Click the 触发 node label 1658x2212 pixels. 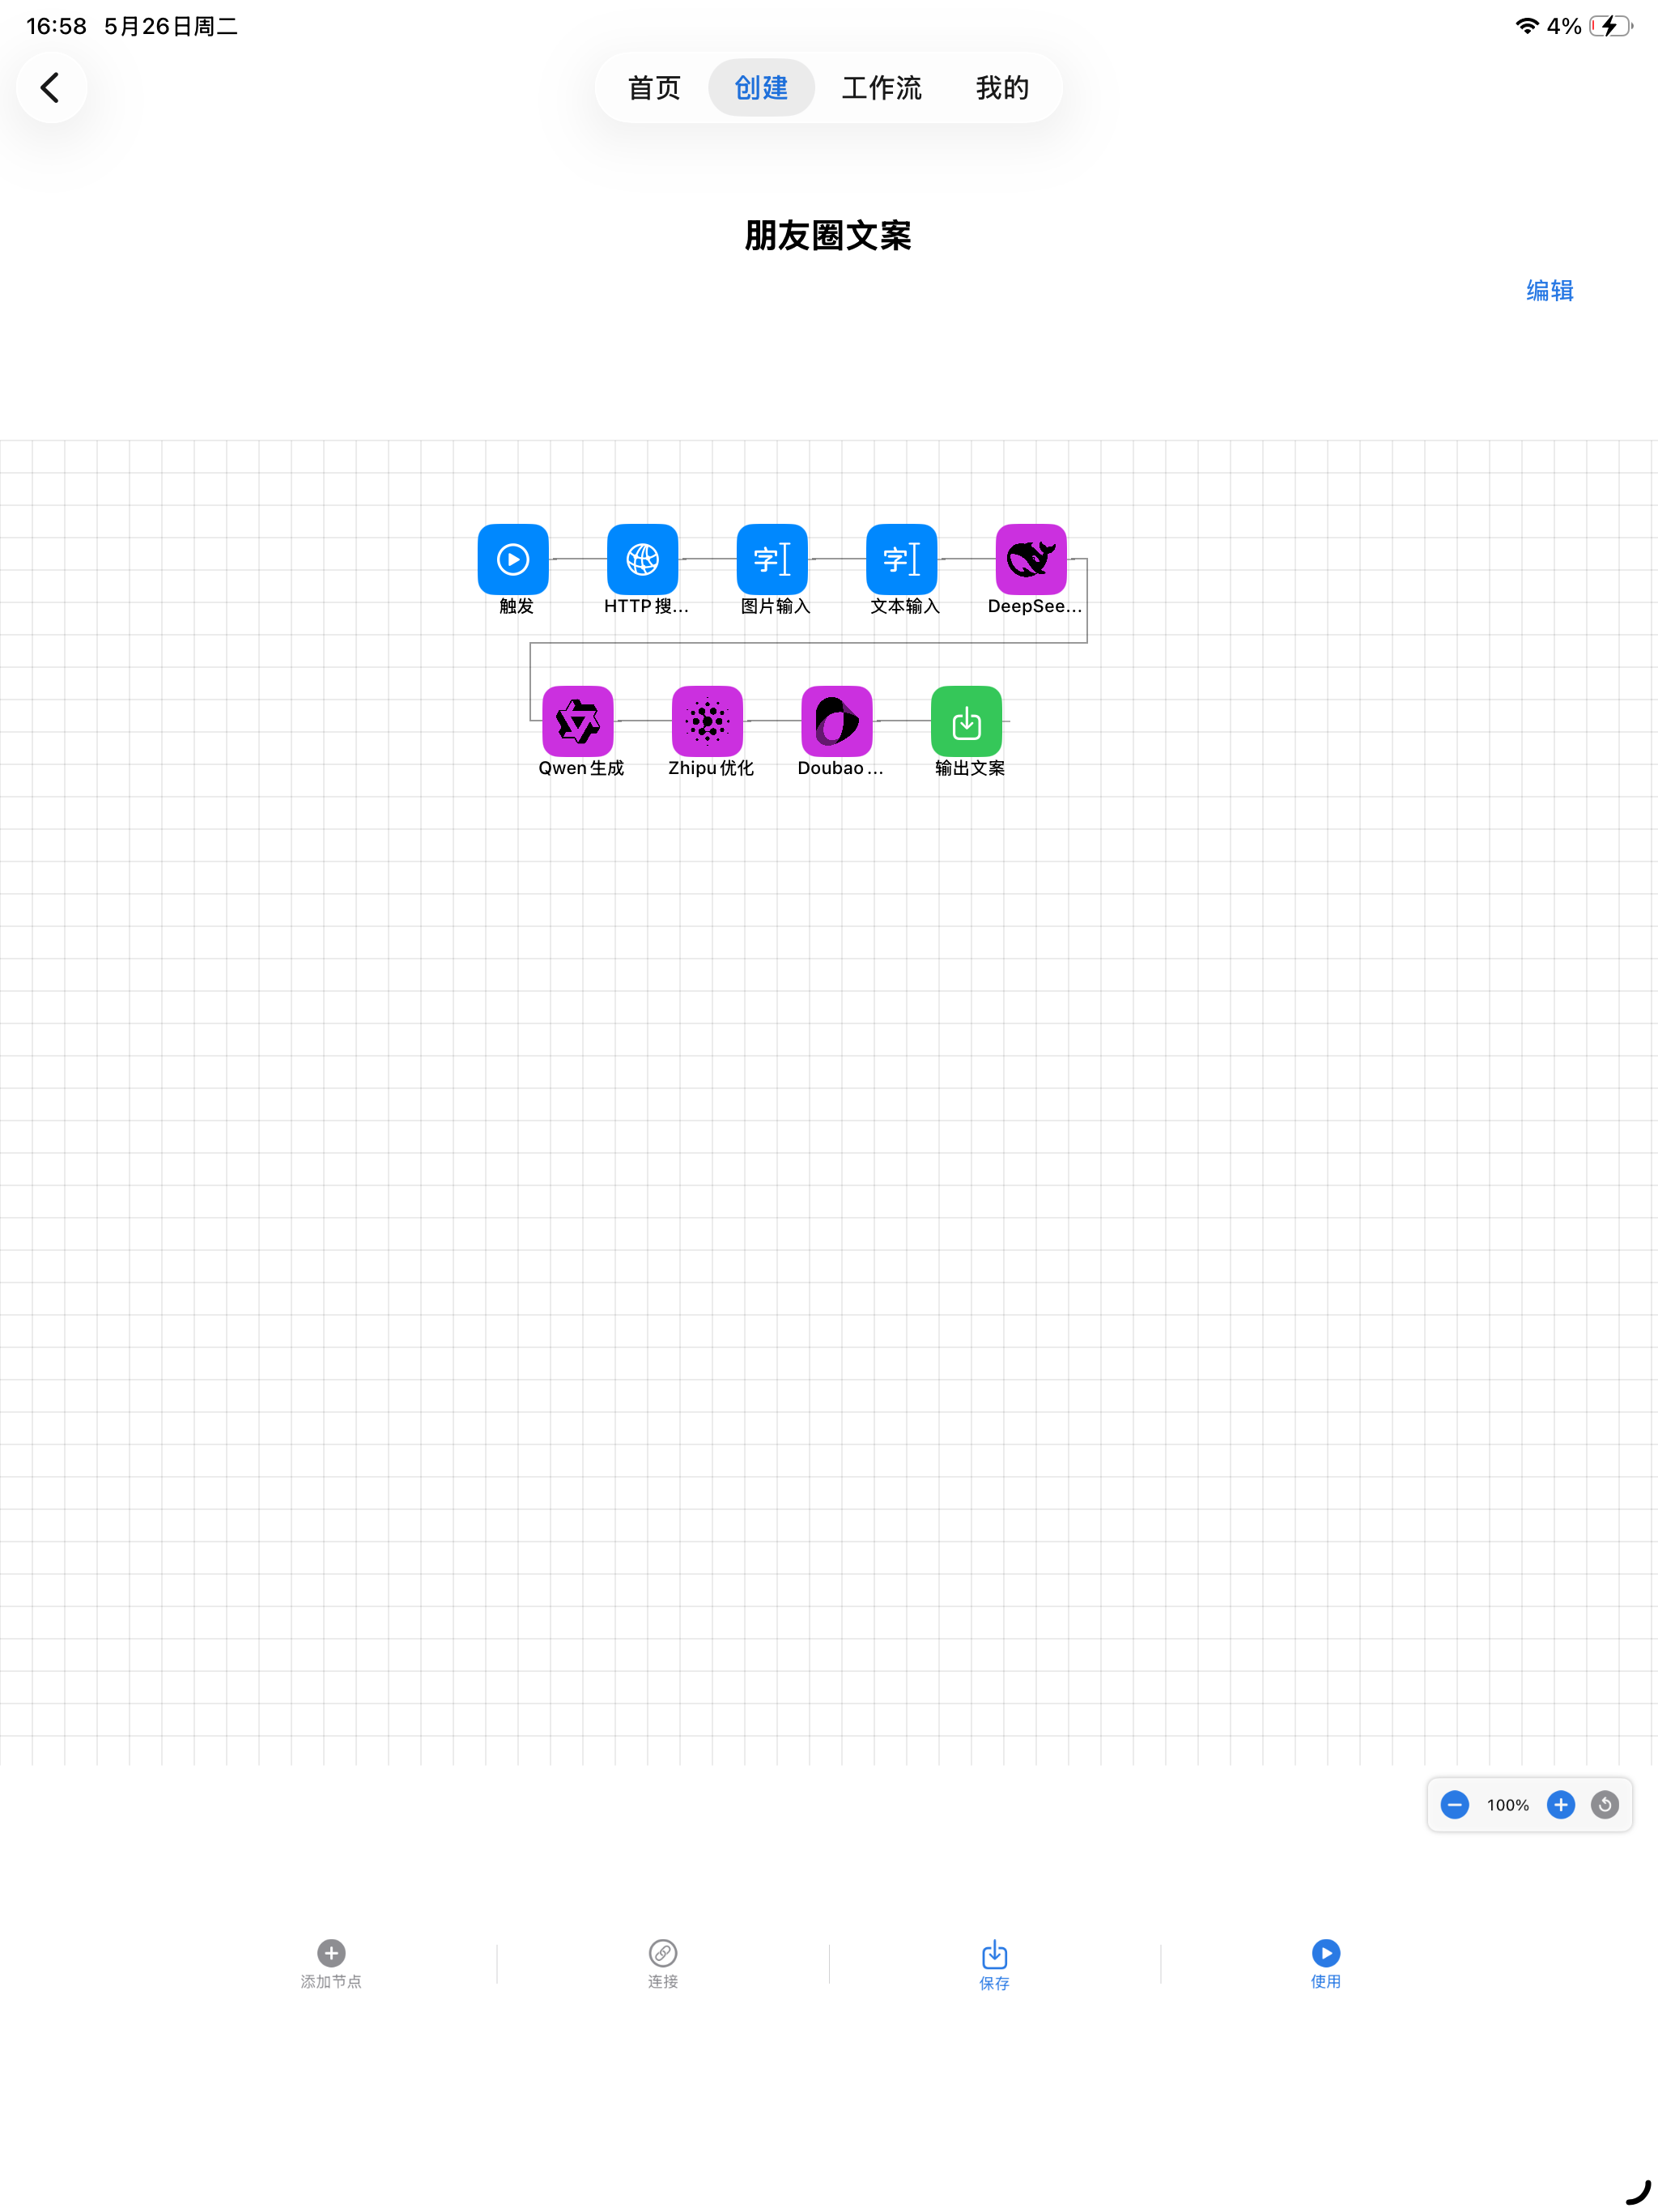point(516,606)
